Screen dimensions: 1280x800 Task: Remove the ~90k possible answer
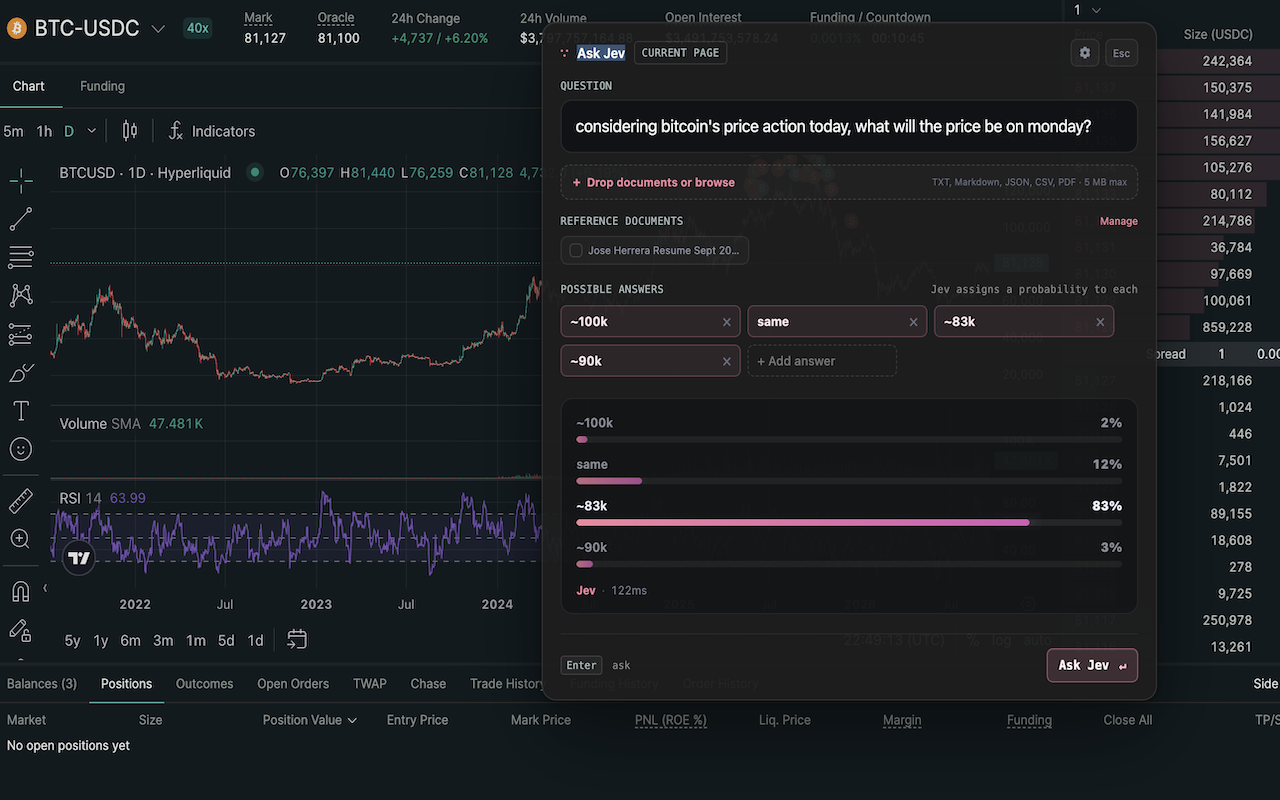pyautogui.click(x=727, y=361)
